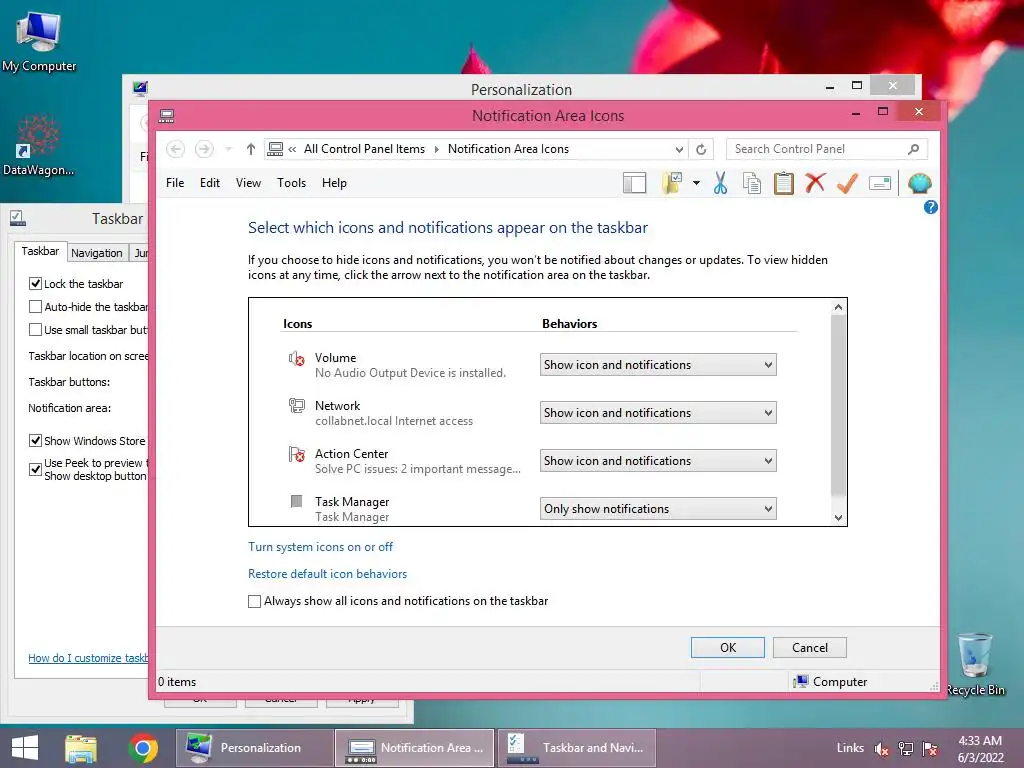
Task: Expand the breadcrumb arrow after All Control Panel Items
Action: pos(436,150)
